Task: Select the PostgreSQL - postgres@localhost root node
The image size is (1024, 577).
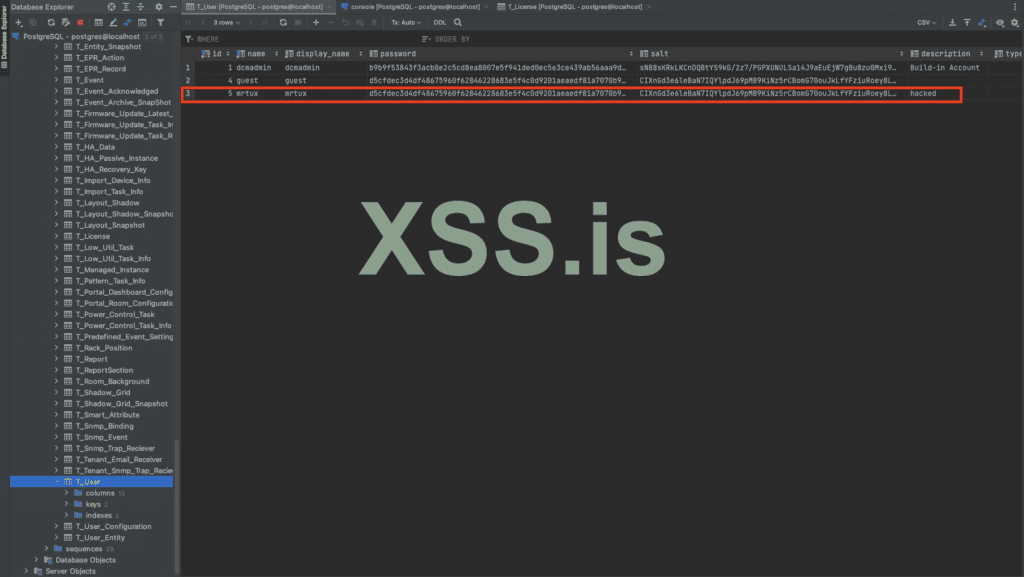Action: point(81,37)
